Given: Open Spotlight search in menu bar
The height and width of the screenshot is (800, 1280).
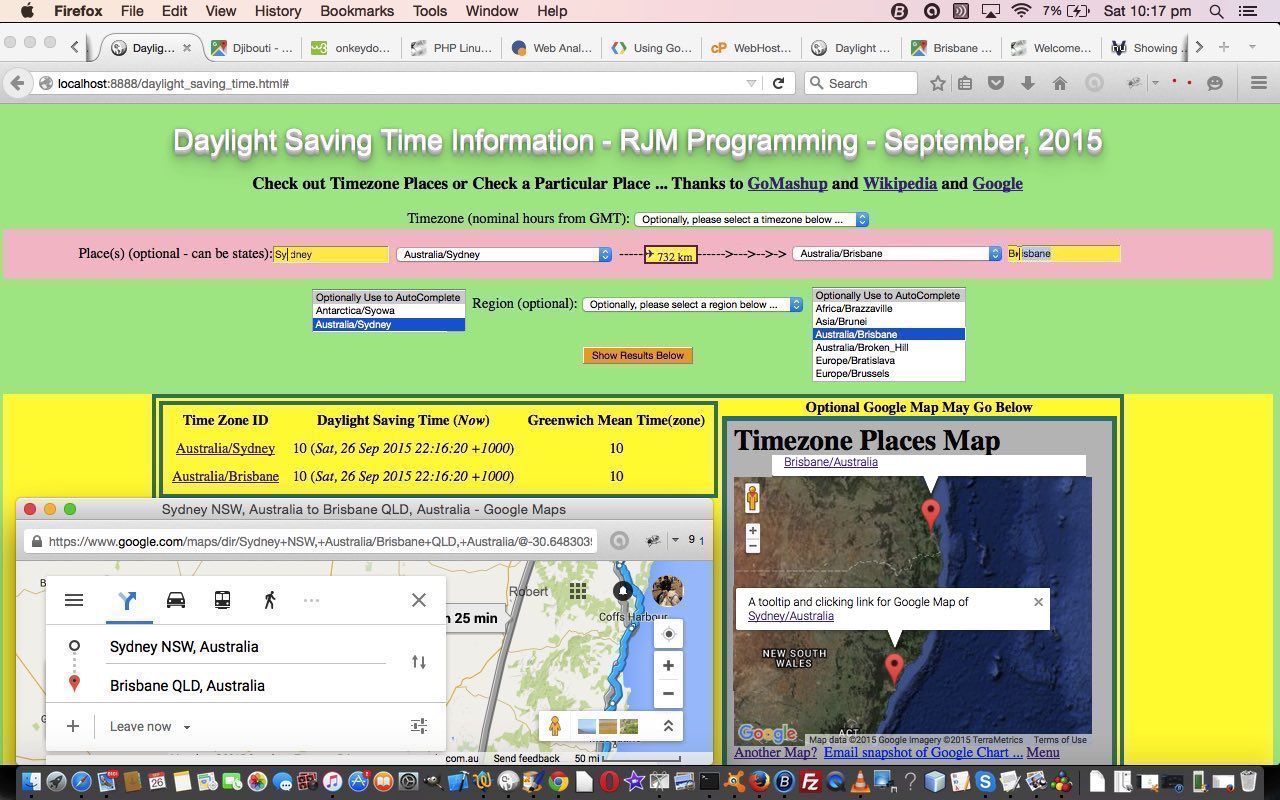Looking at the screenshot, I should coord(1217,11).
